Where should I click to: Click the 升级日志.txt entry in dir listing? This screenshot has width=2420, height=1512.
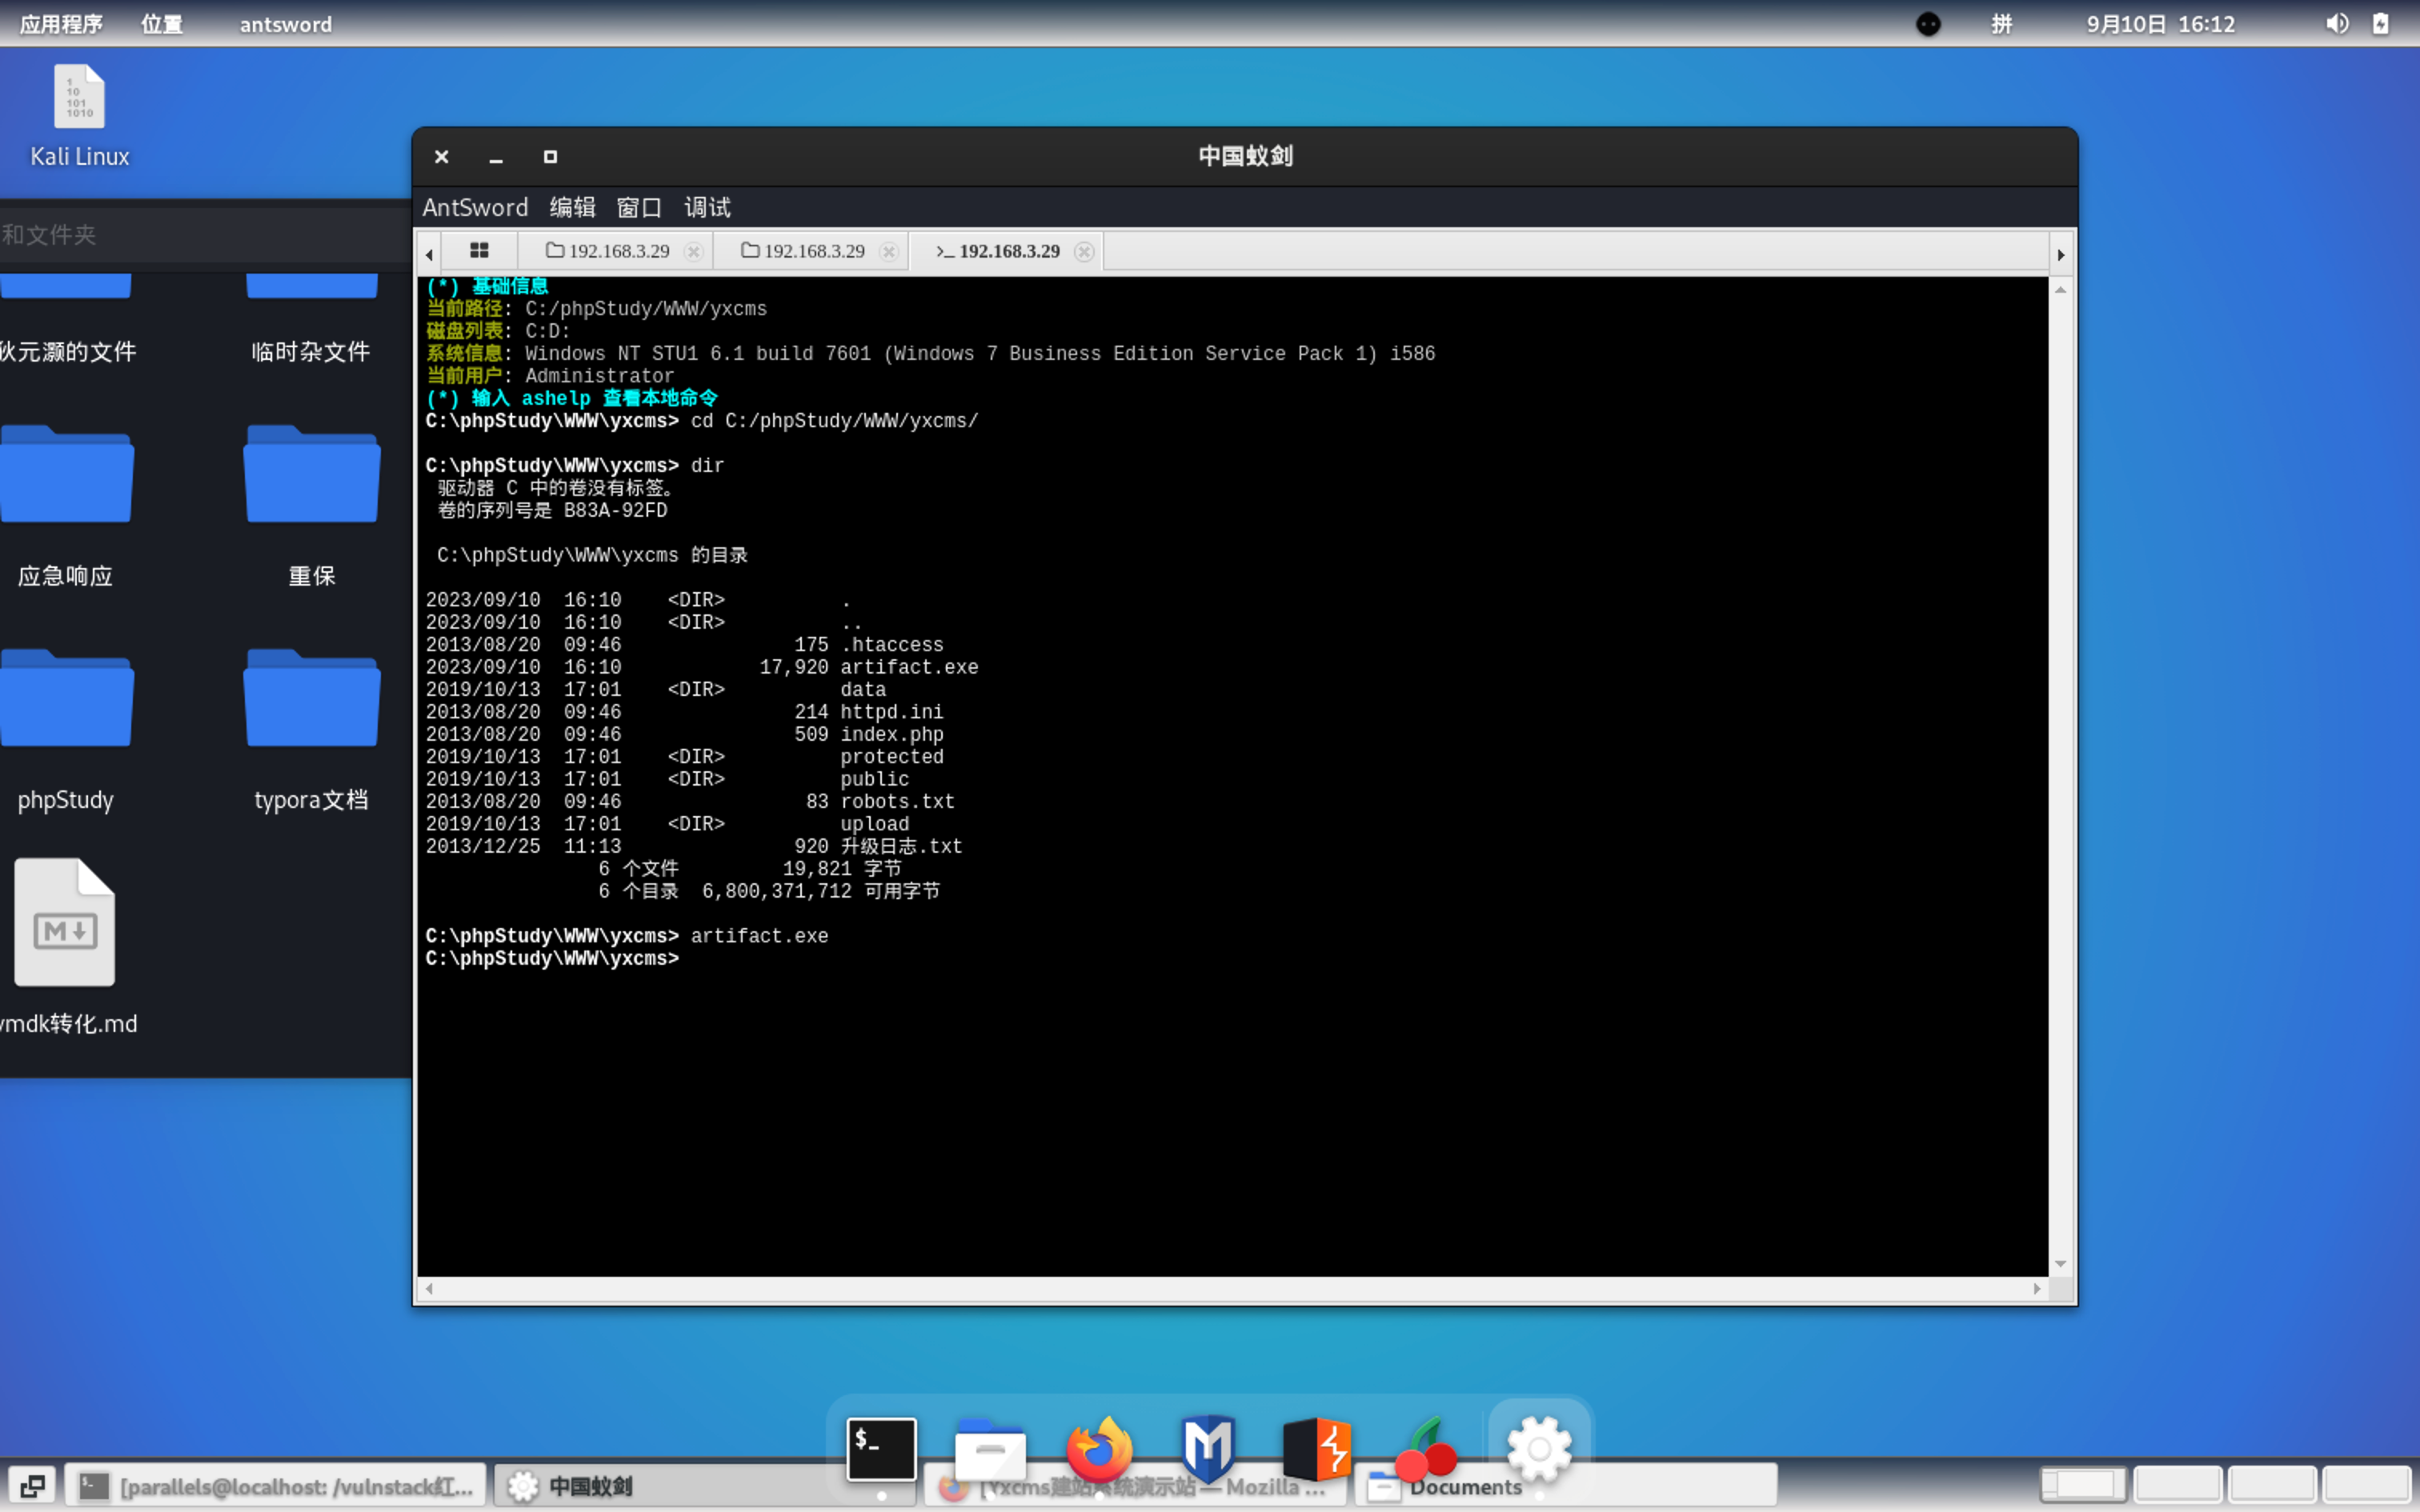901,846
